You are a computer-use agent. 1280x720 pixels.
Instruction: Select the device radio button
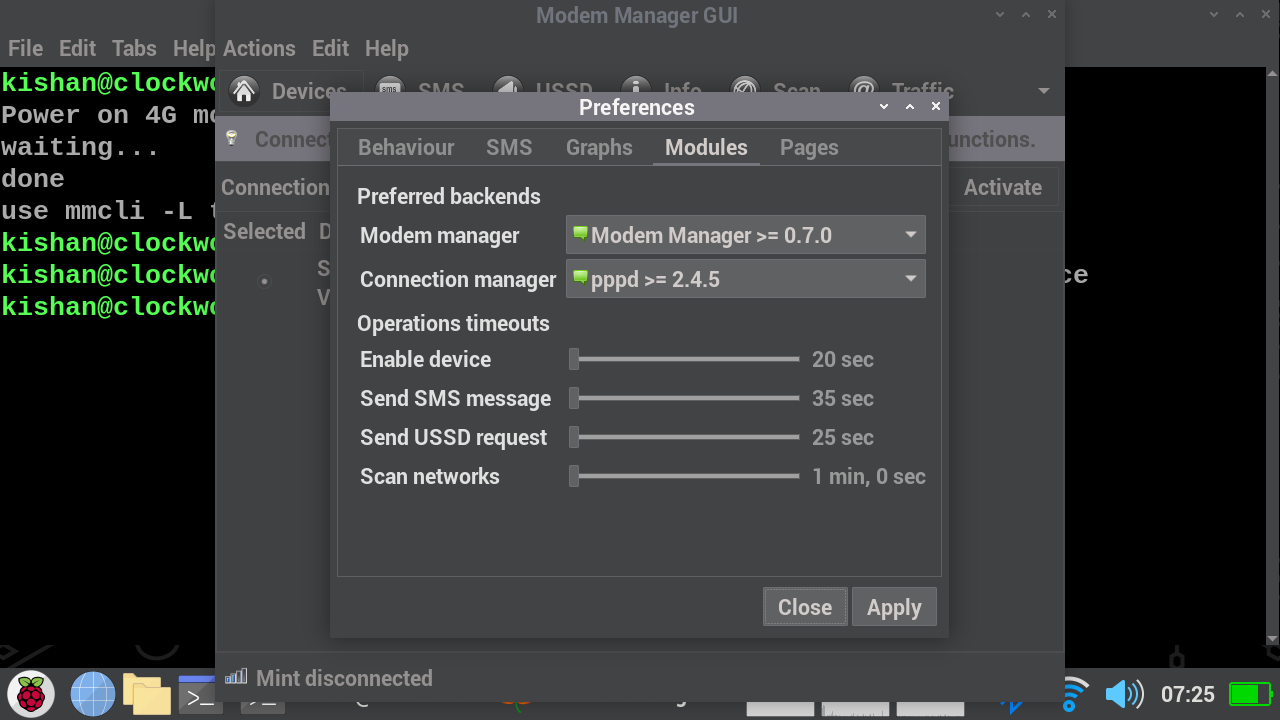264,281
